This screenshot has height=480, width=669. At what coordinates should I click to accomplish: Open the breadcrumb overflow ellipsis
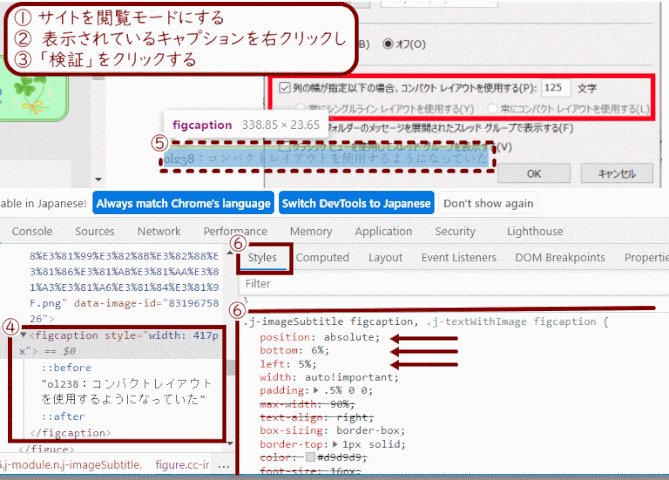224,466
